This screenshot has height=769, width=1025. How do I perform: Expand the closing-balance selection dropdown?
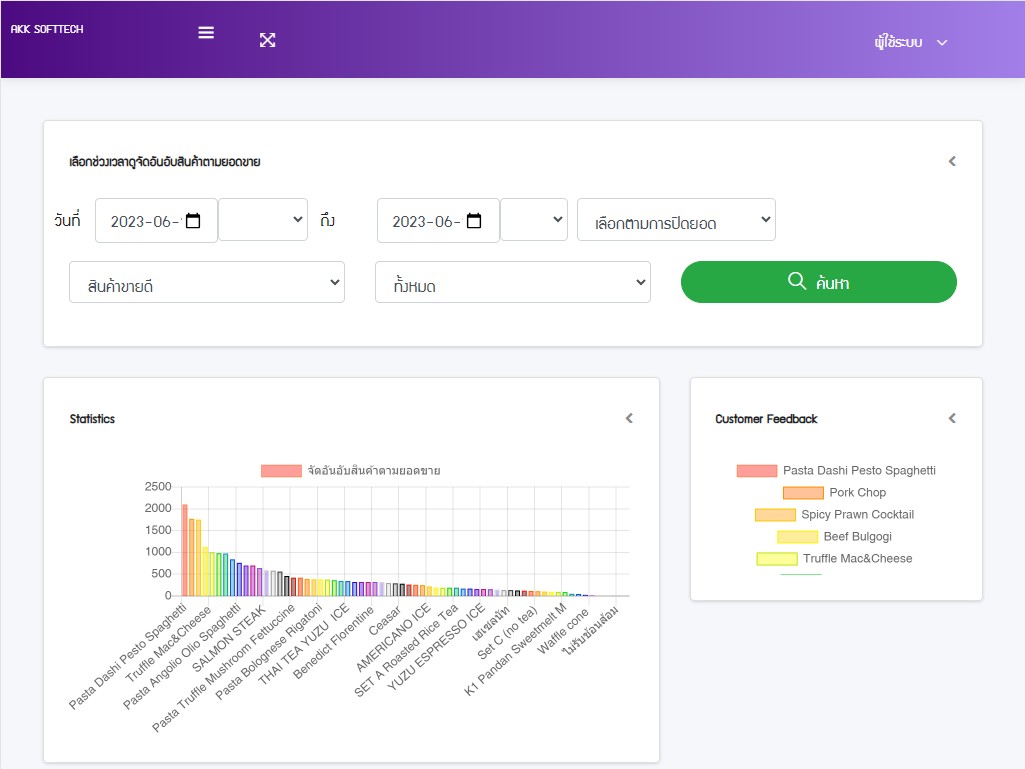(676, 221)
